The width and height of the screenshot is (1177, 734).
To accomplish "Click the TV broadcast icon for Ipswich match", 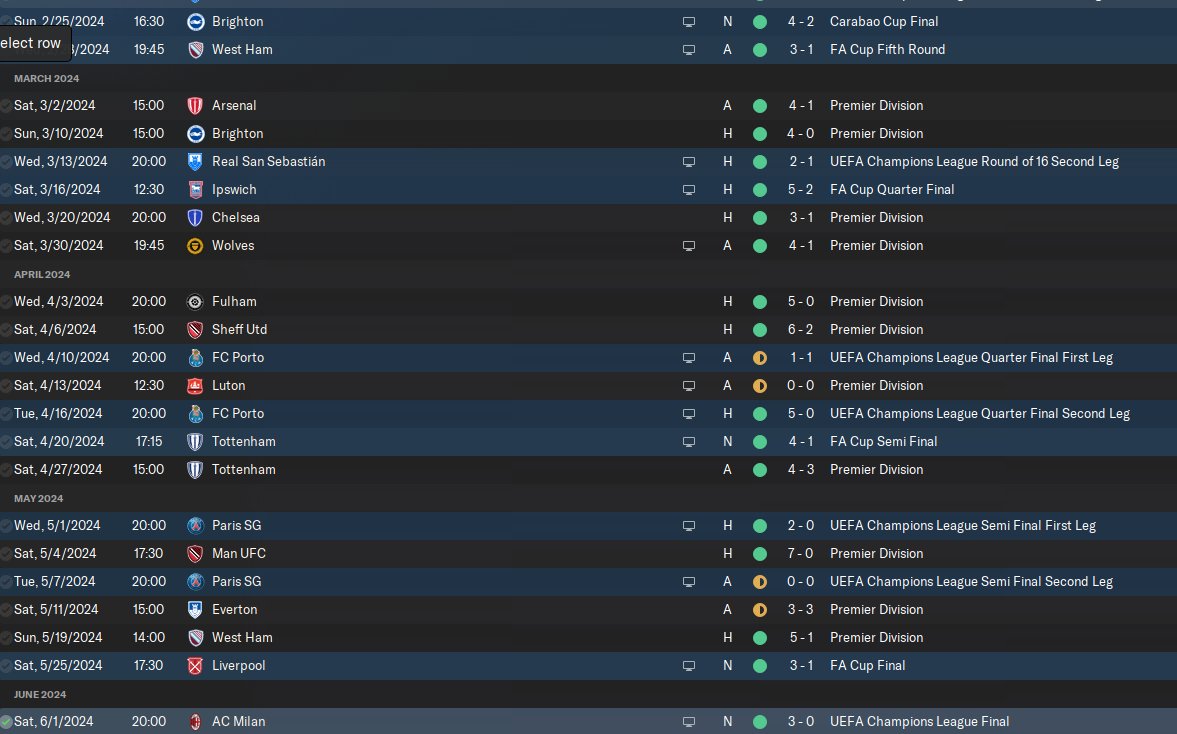I will (688, 190).
